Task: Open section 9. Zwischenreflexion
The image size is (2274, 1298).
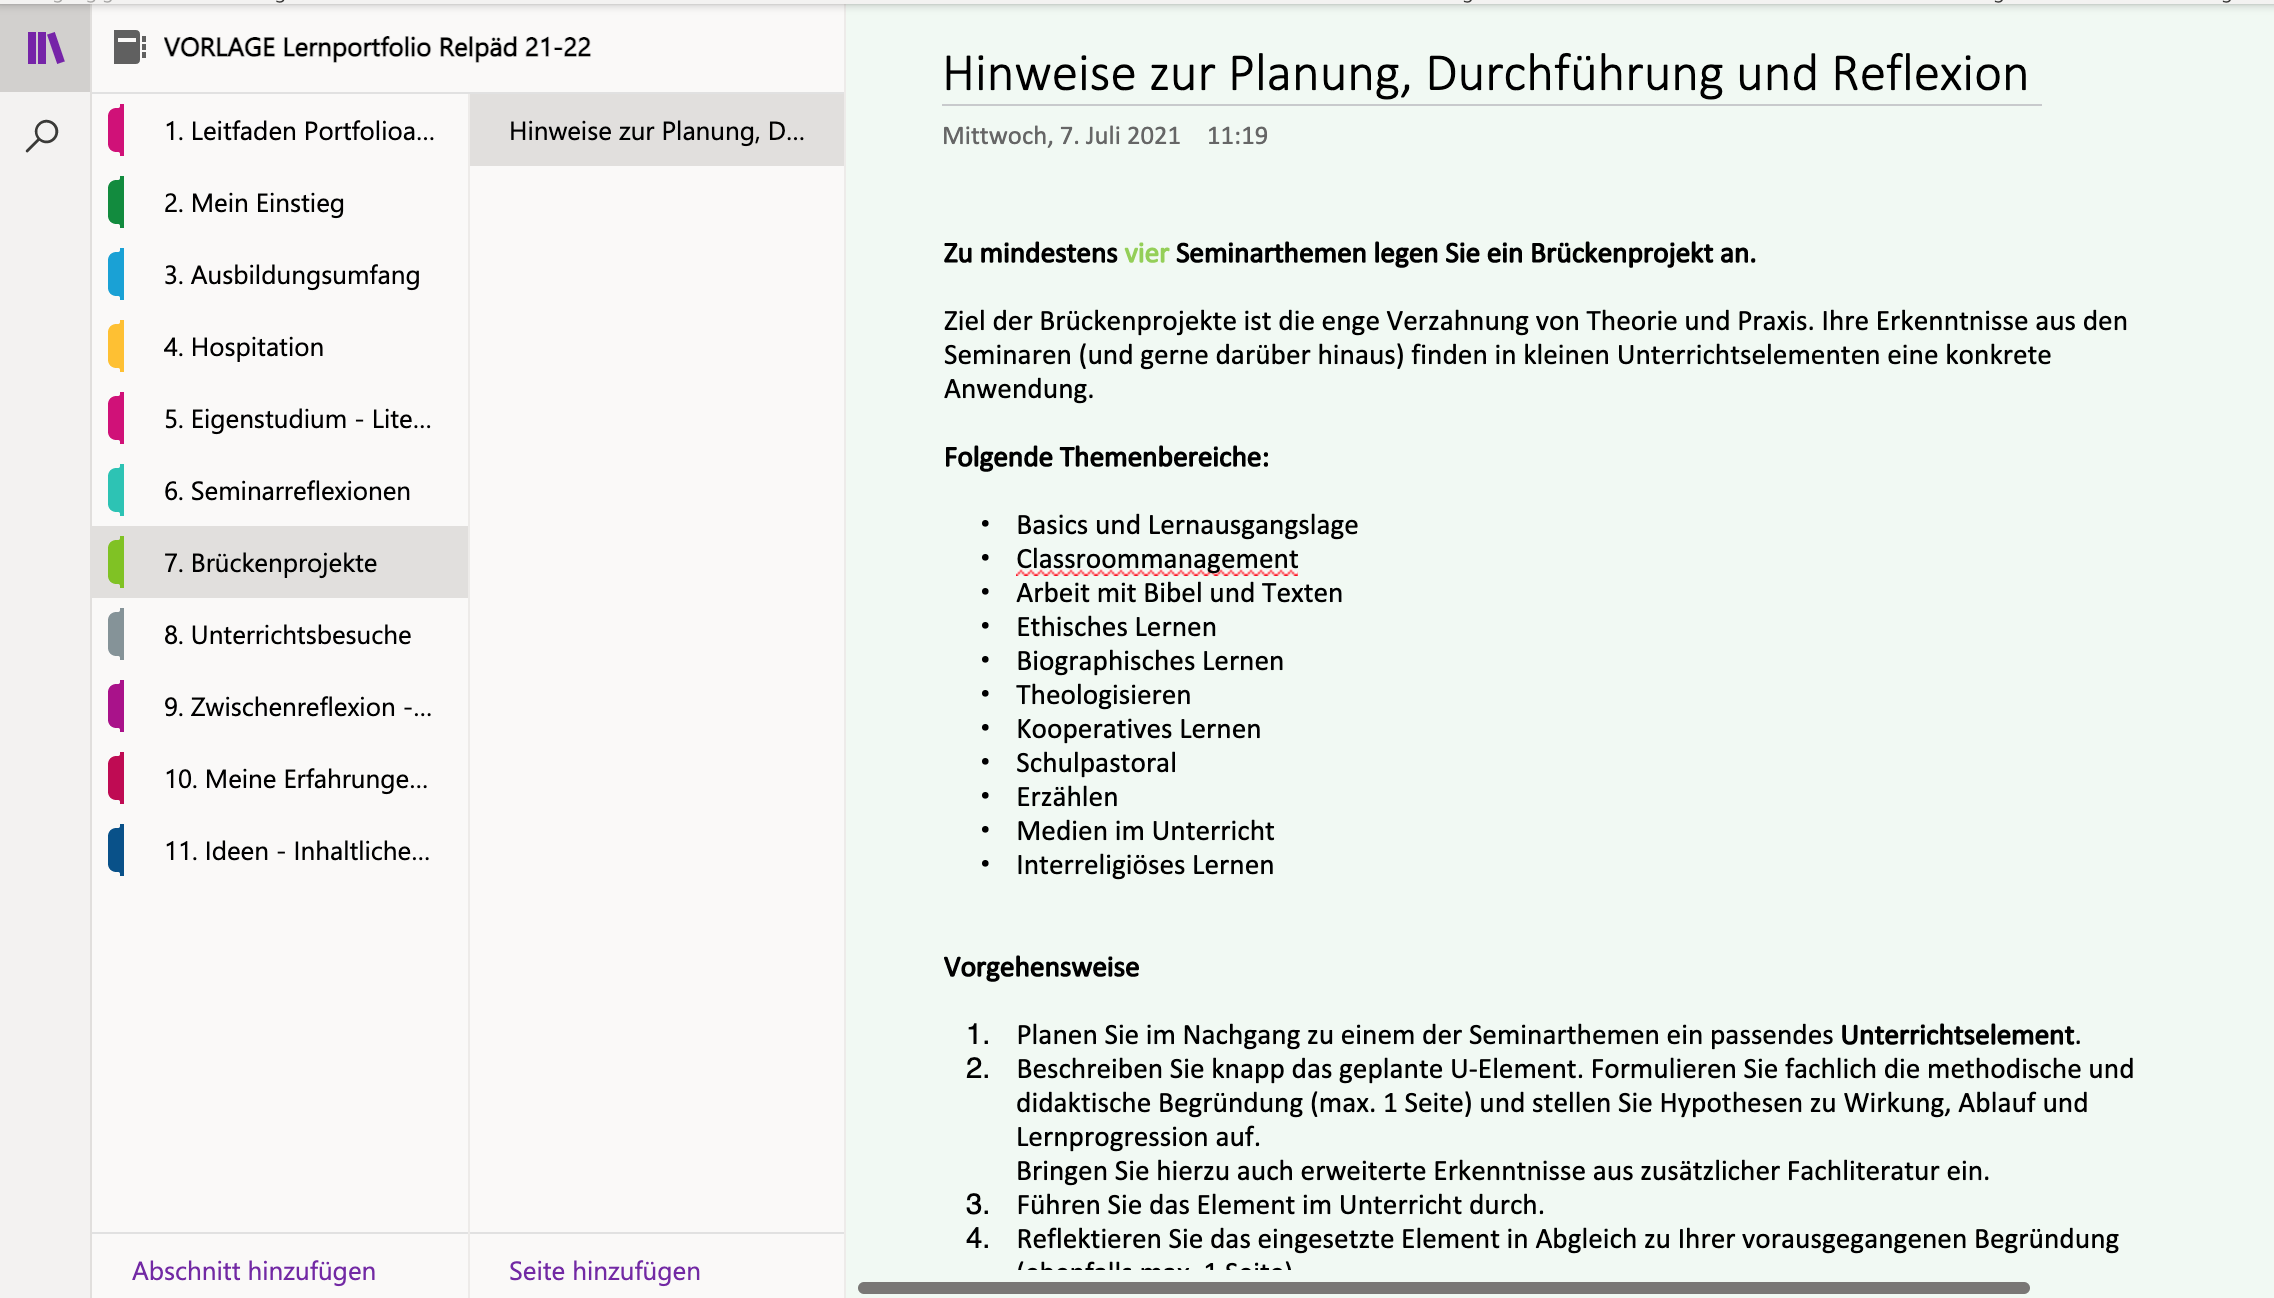Action: 297,707
